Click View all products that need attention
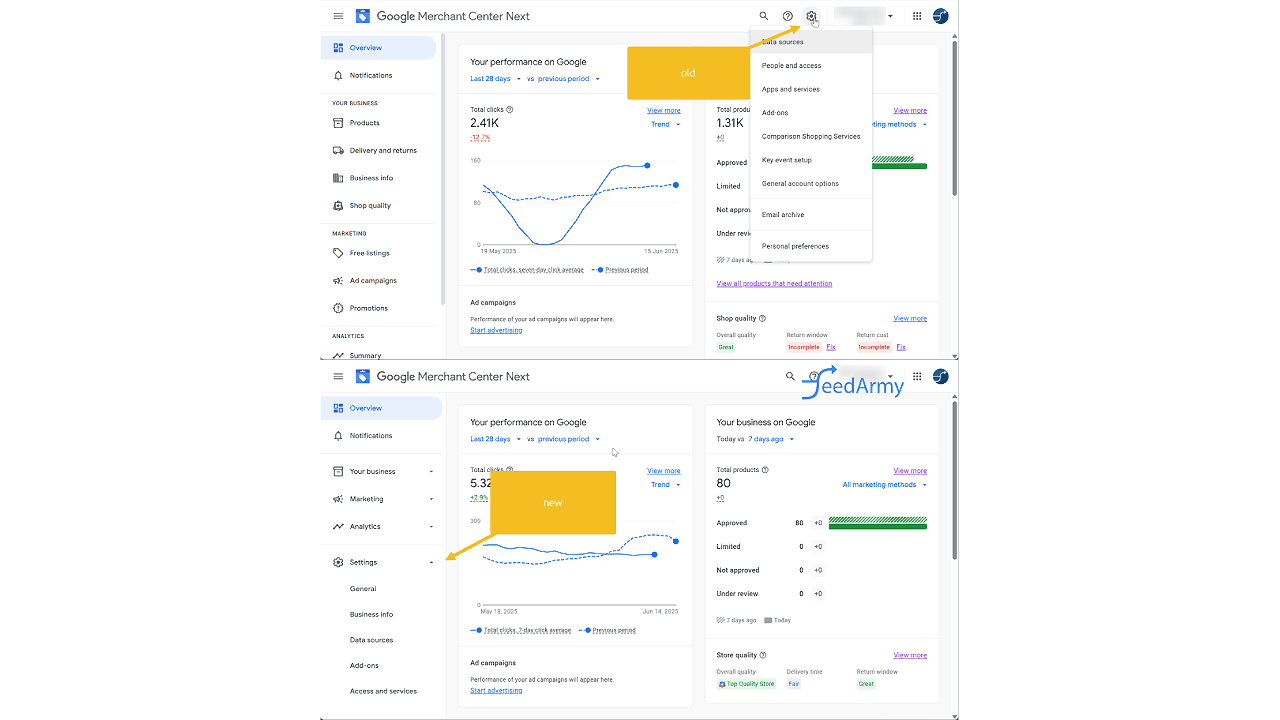 click(x=774, y=284)
